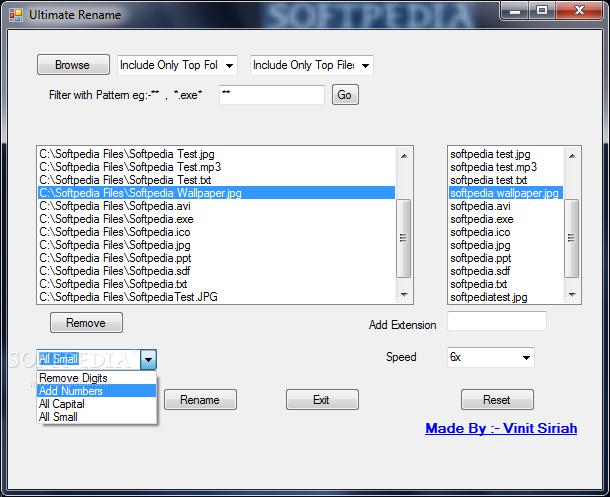Click scroll up arrow of preview list
The width and height of the screenshot is (610, 497).
point(572,156)
